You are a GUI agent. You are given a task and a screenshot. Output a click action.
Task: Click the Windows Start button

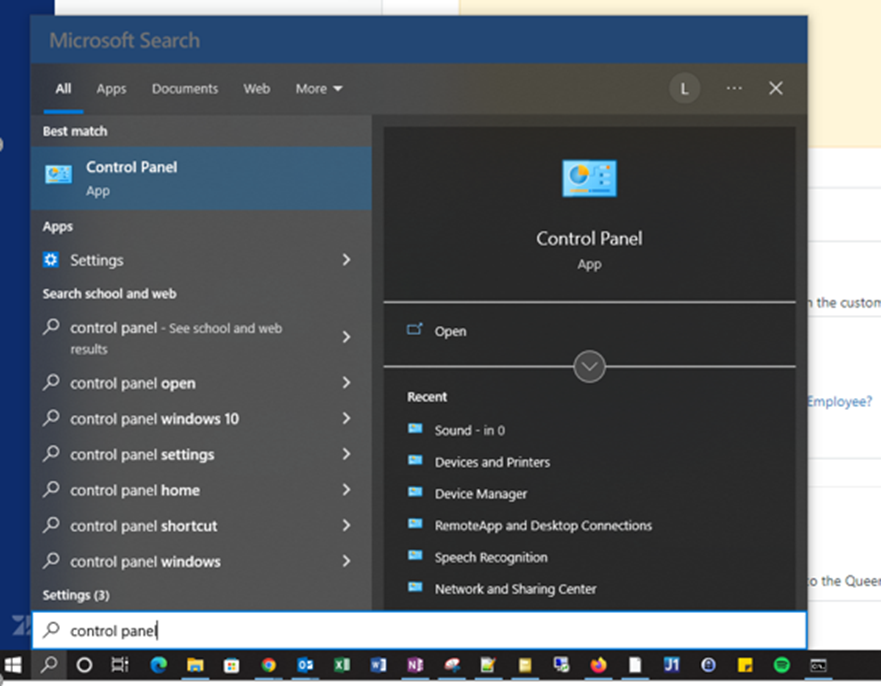pos(13,665)
